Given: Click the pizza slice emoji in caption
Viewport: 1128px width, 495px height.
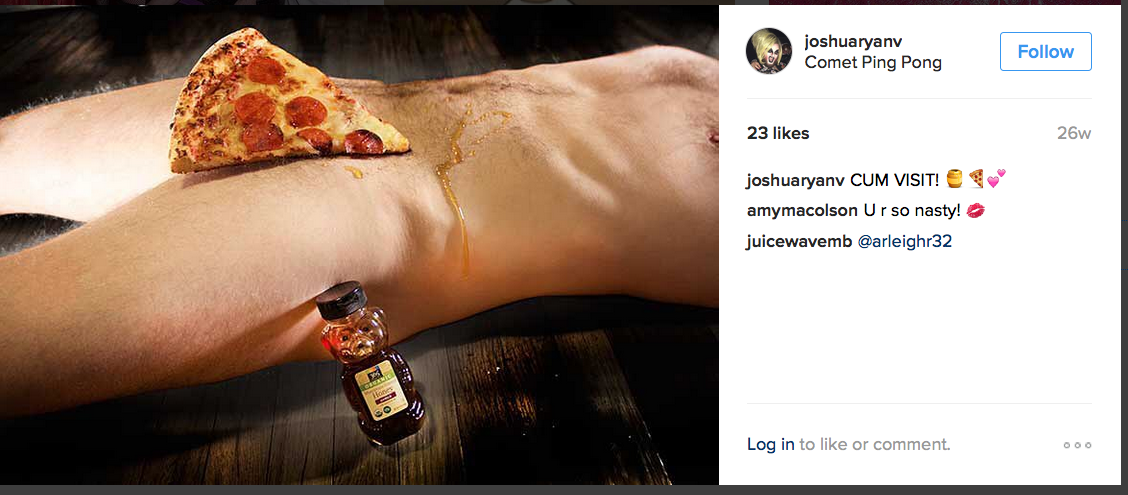Looking at the screenshot, I should [x=975, y=179].
